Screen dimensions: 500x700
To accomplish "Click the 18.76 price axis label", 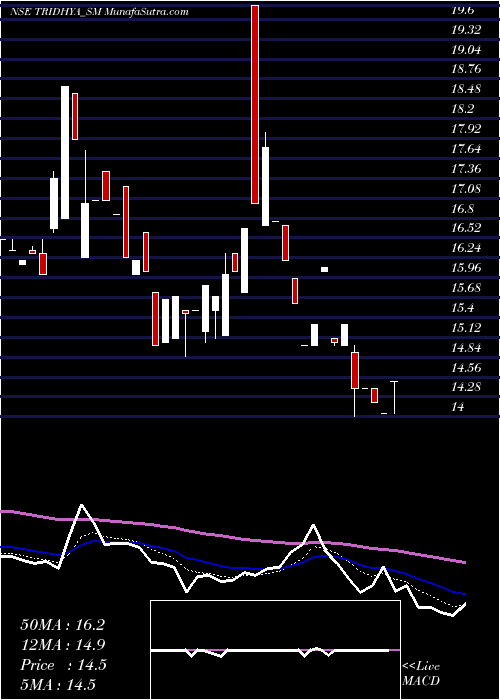I will [466, 69].
